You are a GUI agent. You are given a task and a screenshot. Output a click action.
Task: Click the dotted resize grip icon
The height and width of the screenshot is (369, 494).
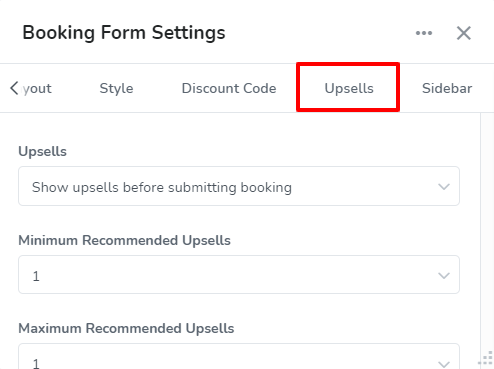486,359
